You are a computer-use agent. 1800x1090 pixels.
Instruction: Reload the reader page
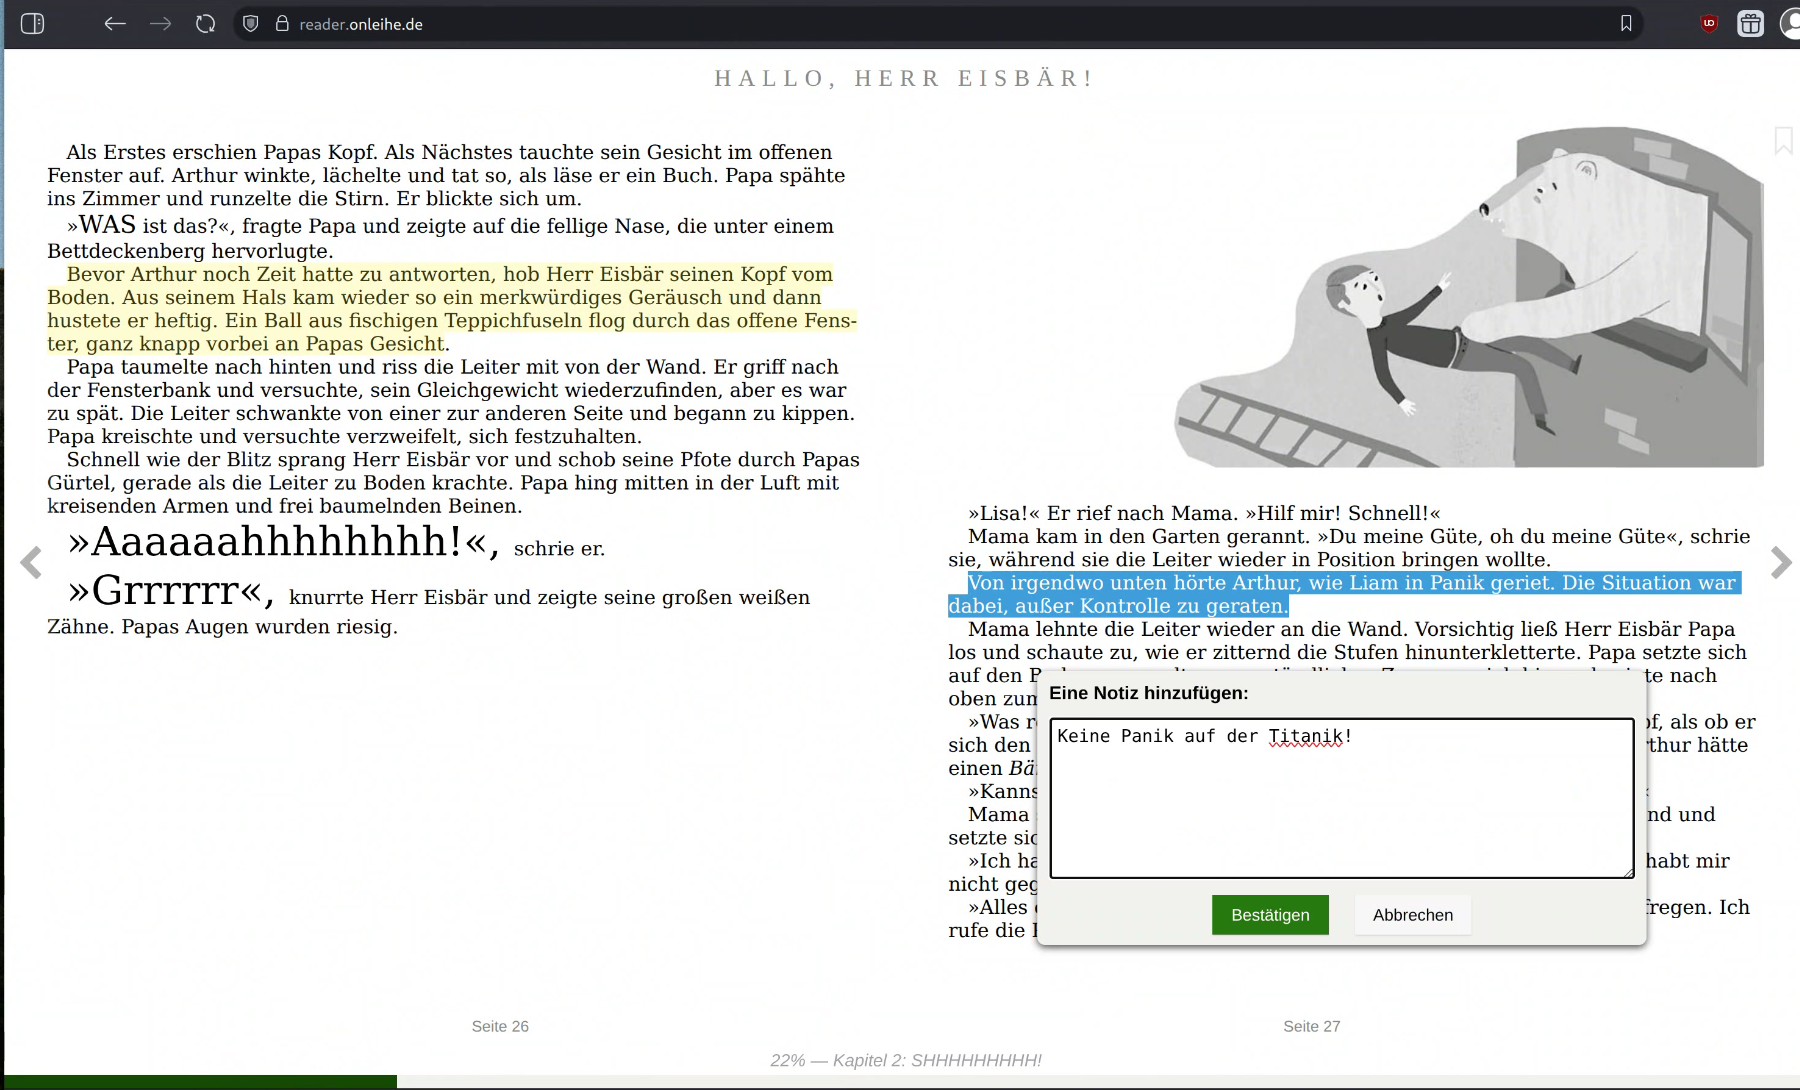tap(205, 24)
